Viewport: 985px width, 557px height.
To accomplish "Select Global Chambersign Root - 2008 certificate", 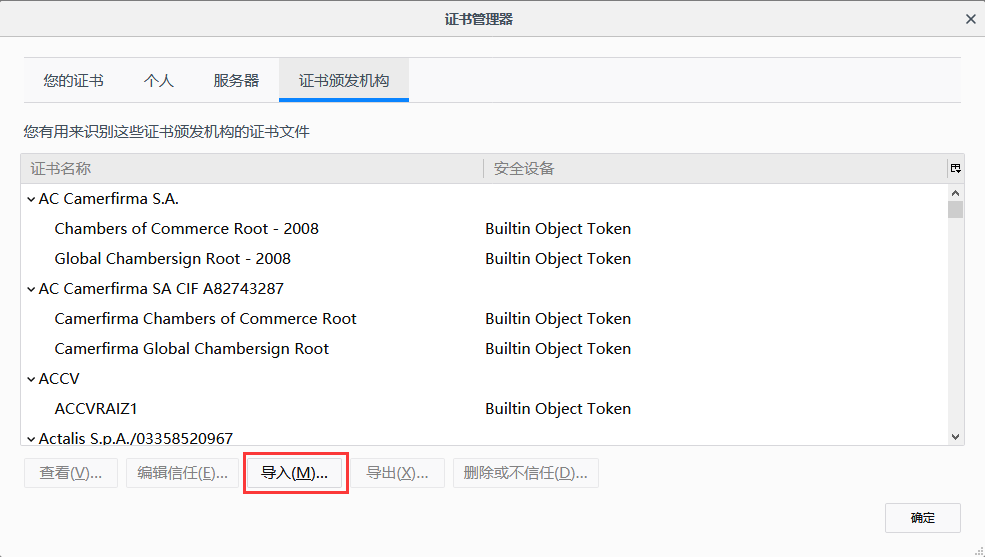I will [172, 259].
